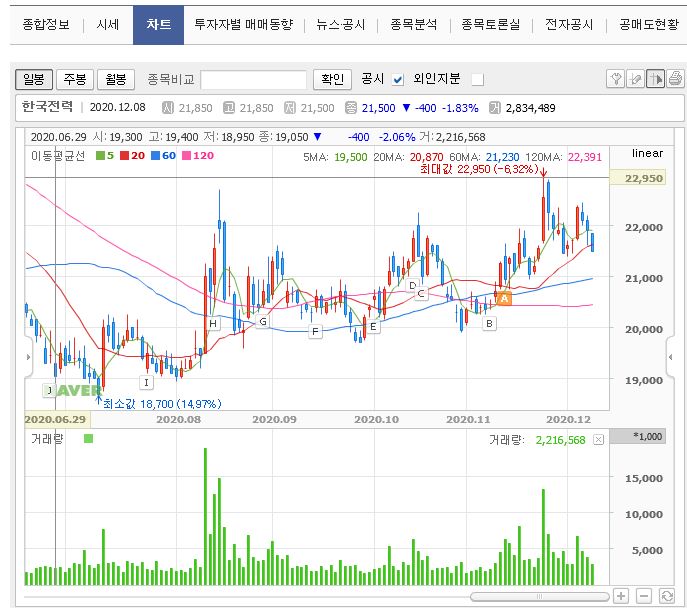Click the closing price 종 icon
This screenshot has height=608, width=687.
tap(351, 108)
